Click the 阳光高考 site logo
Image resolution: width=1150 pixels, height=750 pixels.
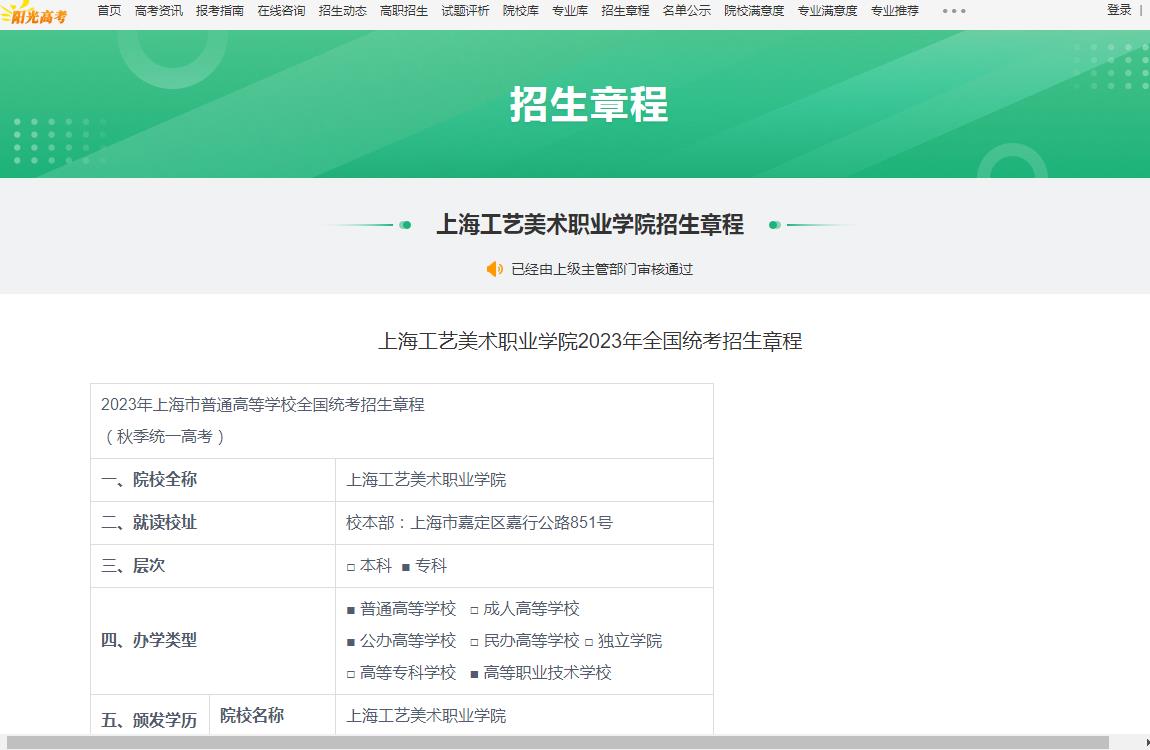coord(34,13)
